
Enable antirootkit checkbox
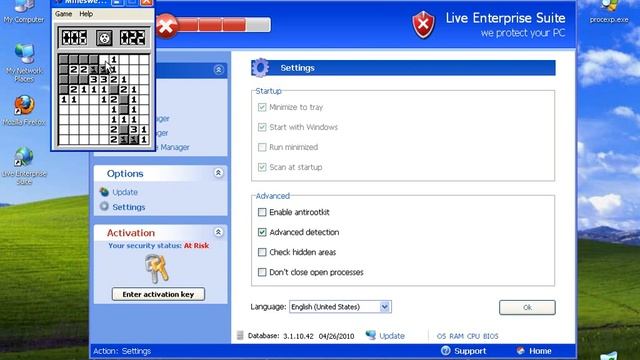point(262,212)
